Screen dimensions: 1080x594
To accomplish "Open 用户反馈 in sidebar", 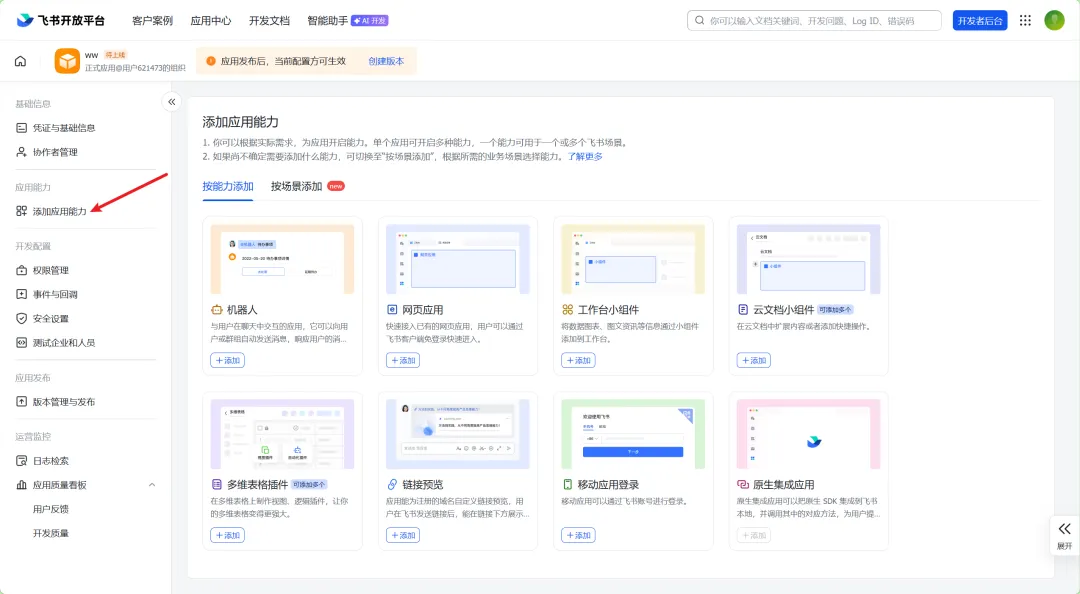I will pos(51,509).
